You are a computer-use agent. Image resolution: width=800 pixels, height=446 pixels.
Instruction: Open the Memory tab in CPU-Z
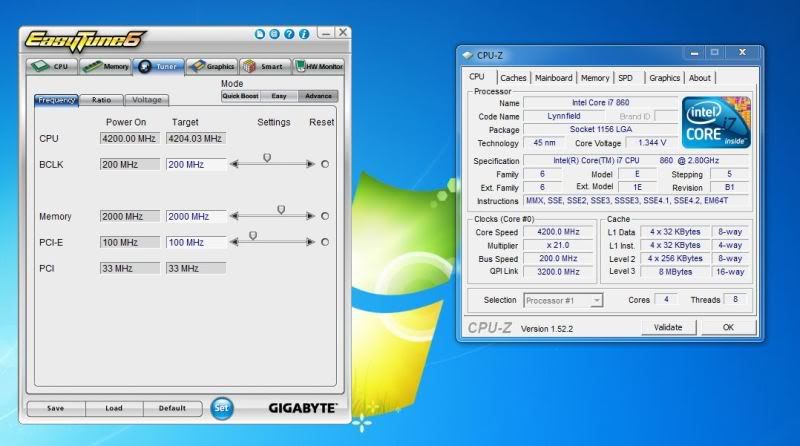pos(595,78)
